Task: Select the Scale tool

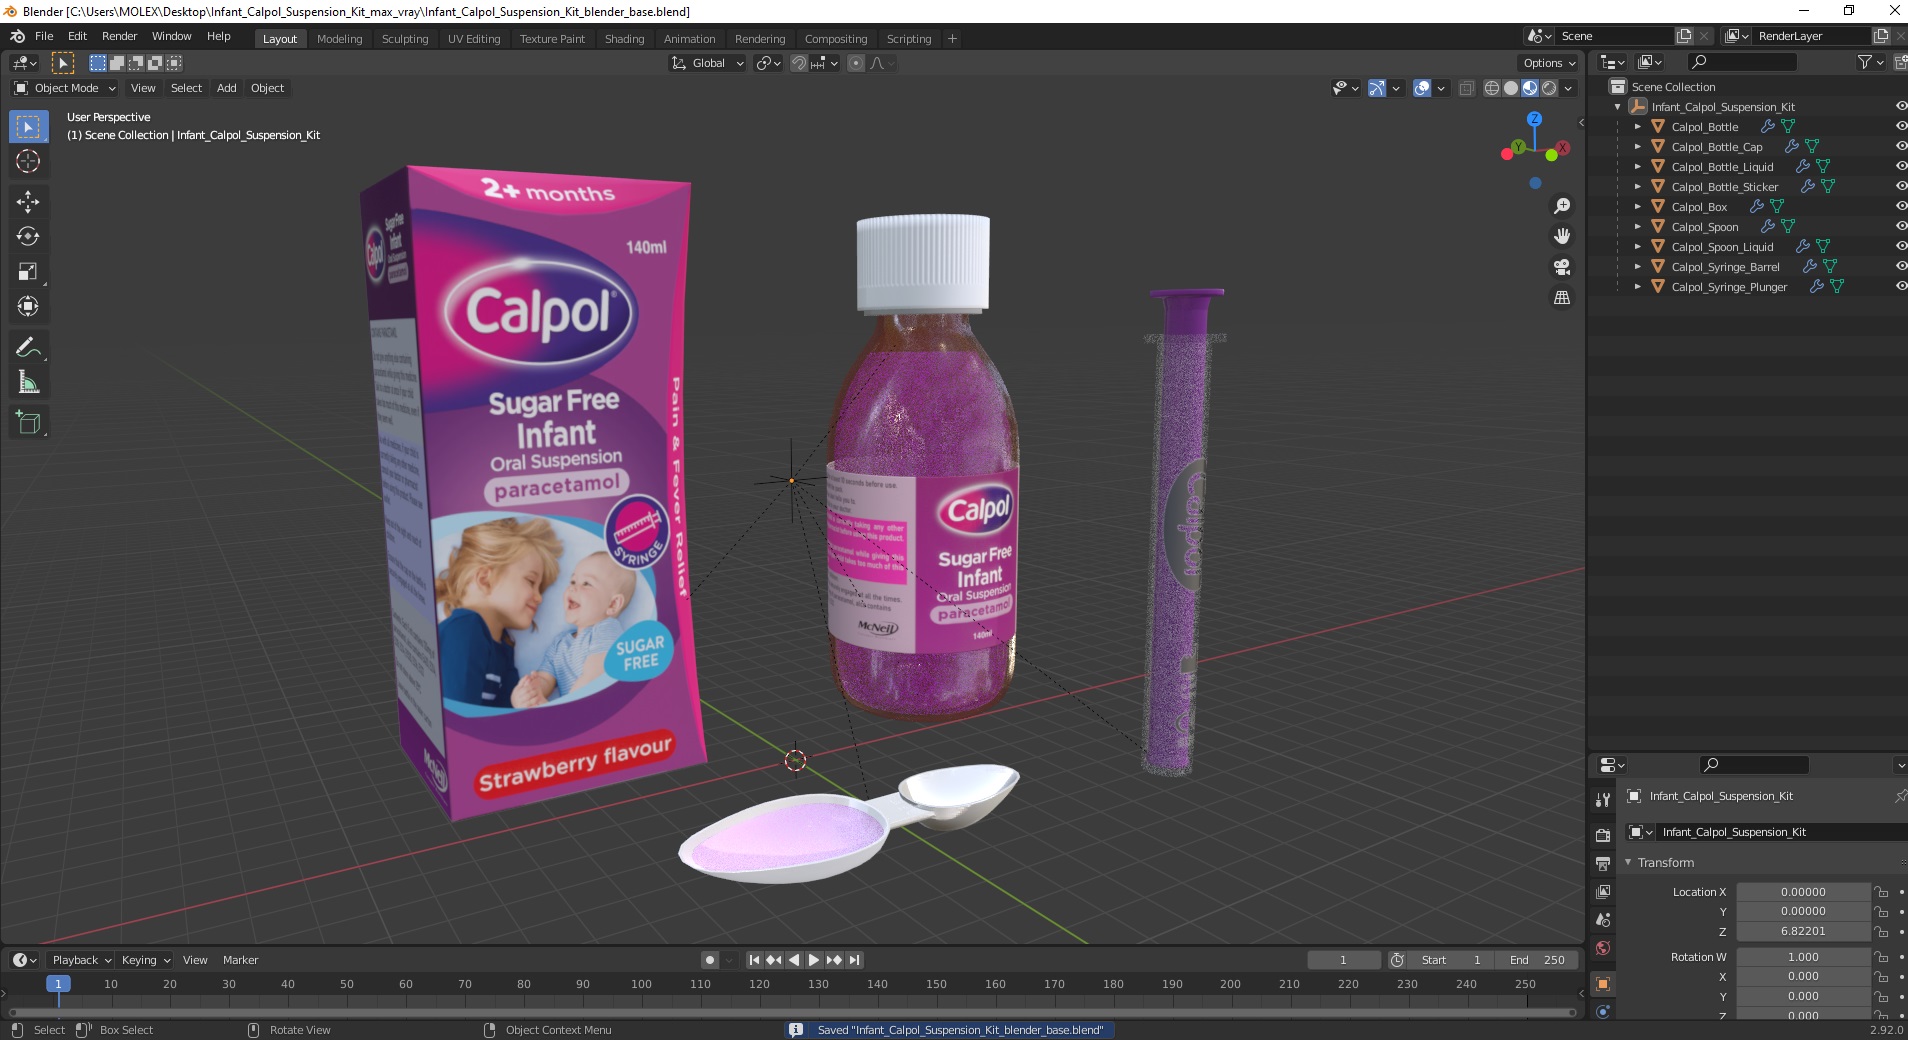Action: tap(28, 271)
